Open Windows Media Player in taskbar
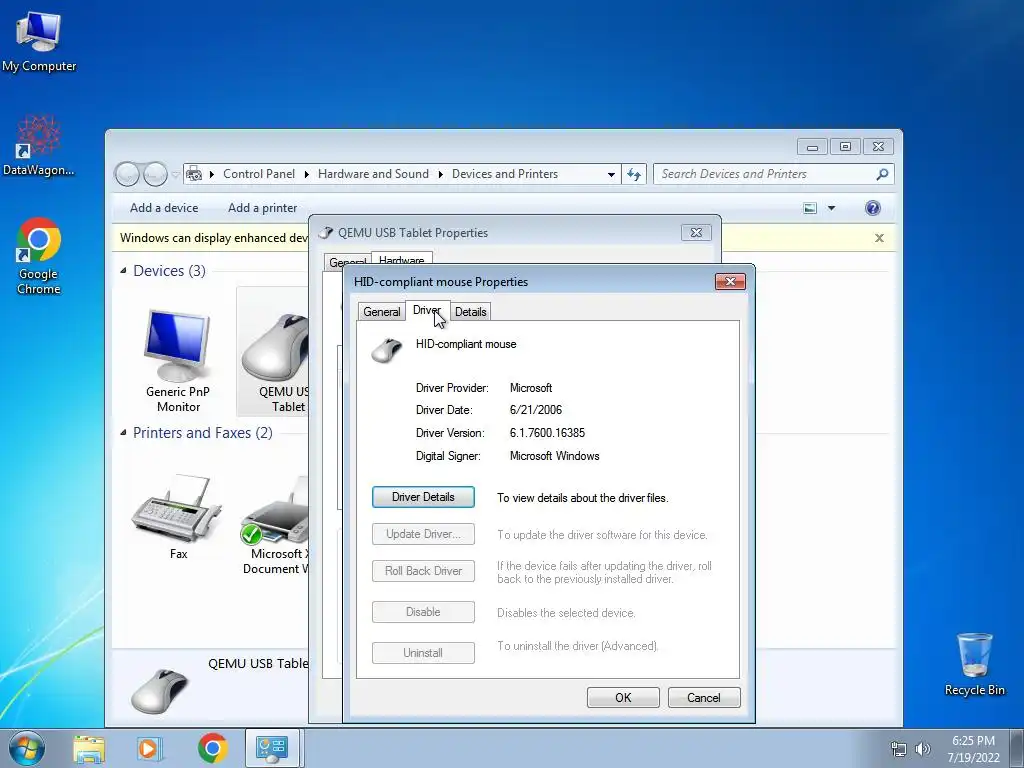 150,748
